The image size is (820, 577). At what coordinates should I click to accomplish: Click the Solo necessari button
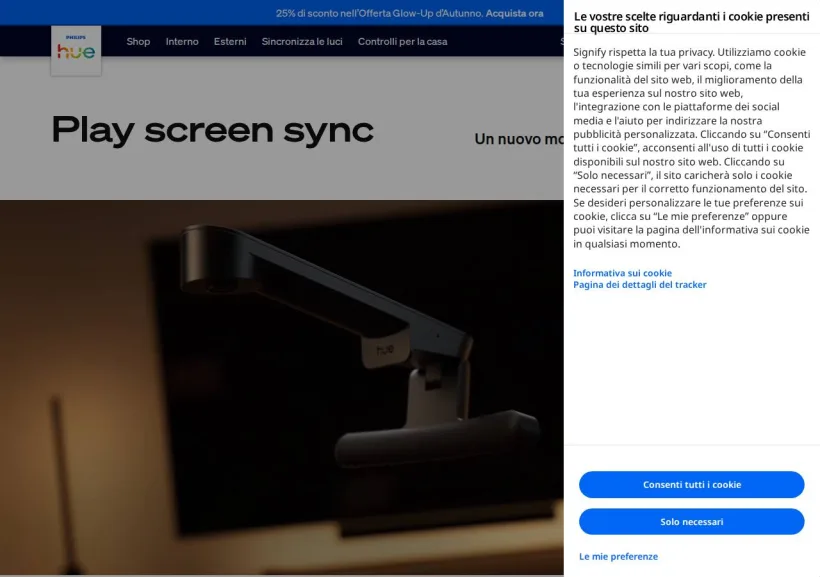click(x=691, y=522)
